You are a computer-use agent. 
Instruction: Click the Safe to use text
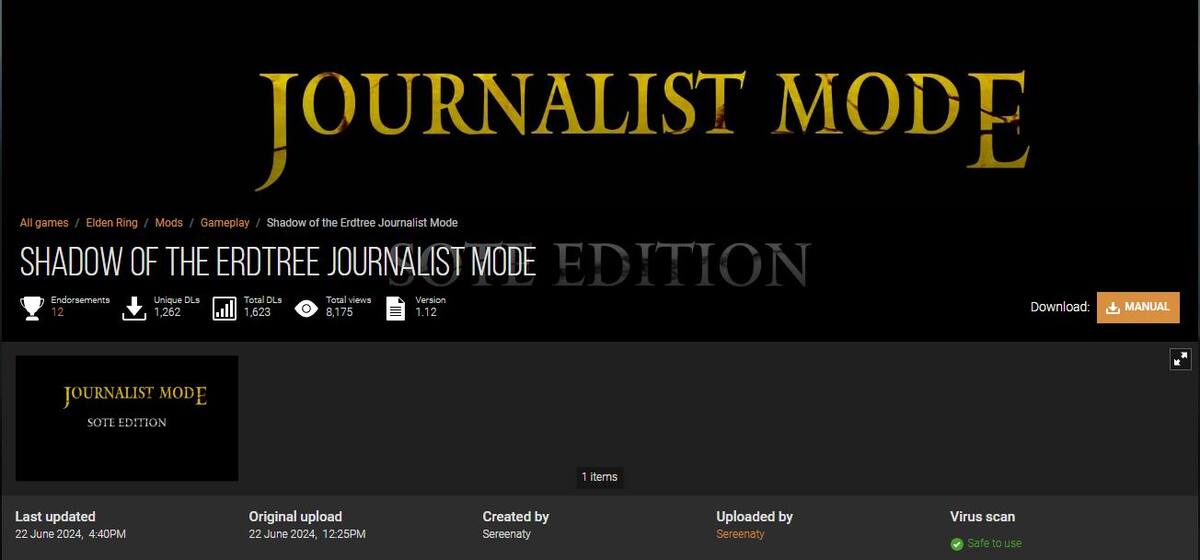pyautogui.click(x=994, y=543)
